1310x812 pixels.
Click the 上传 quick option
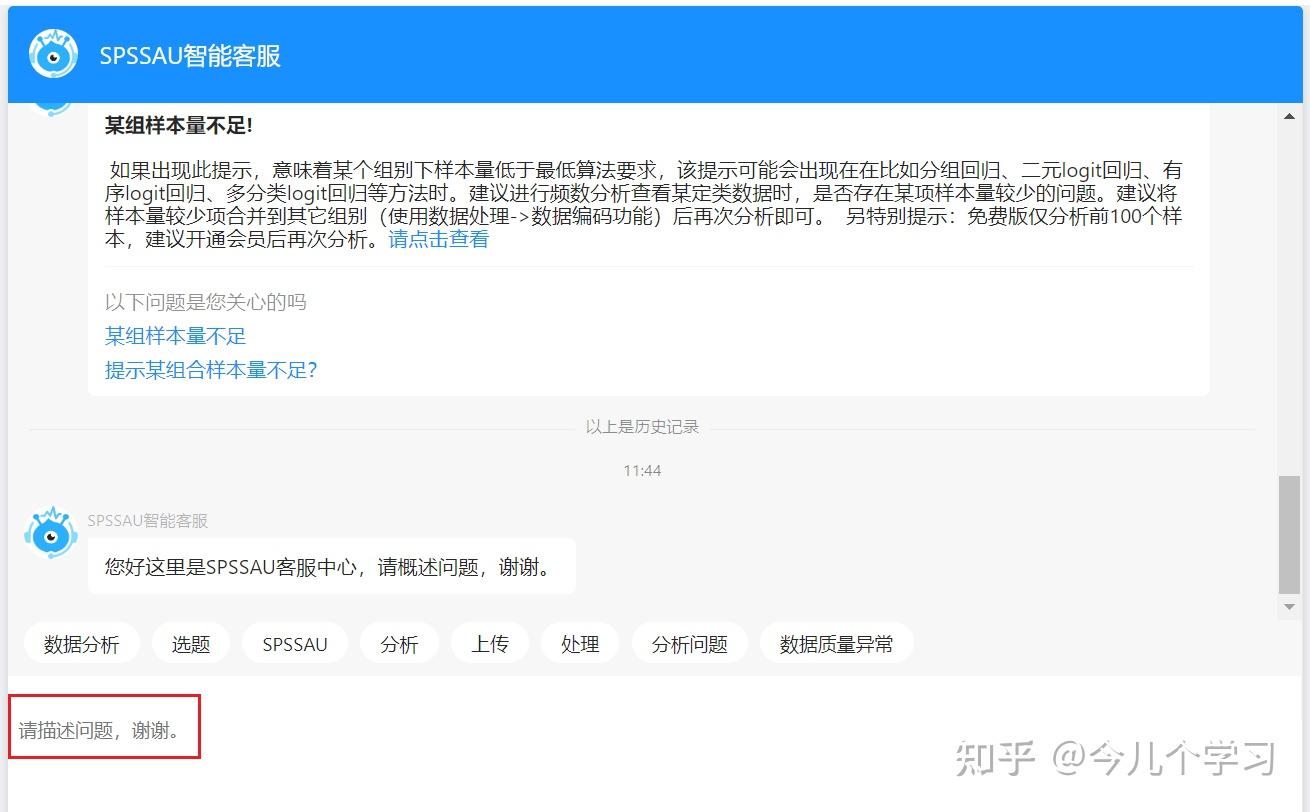pos(490,644)
